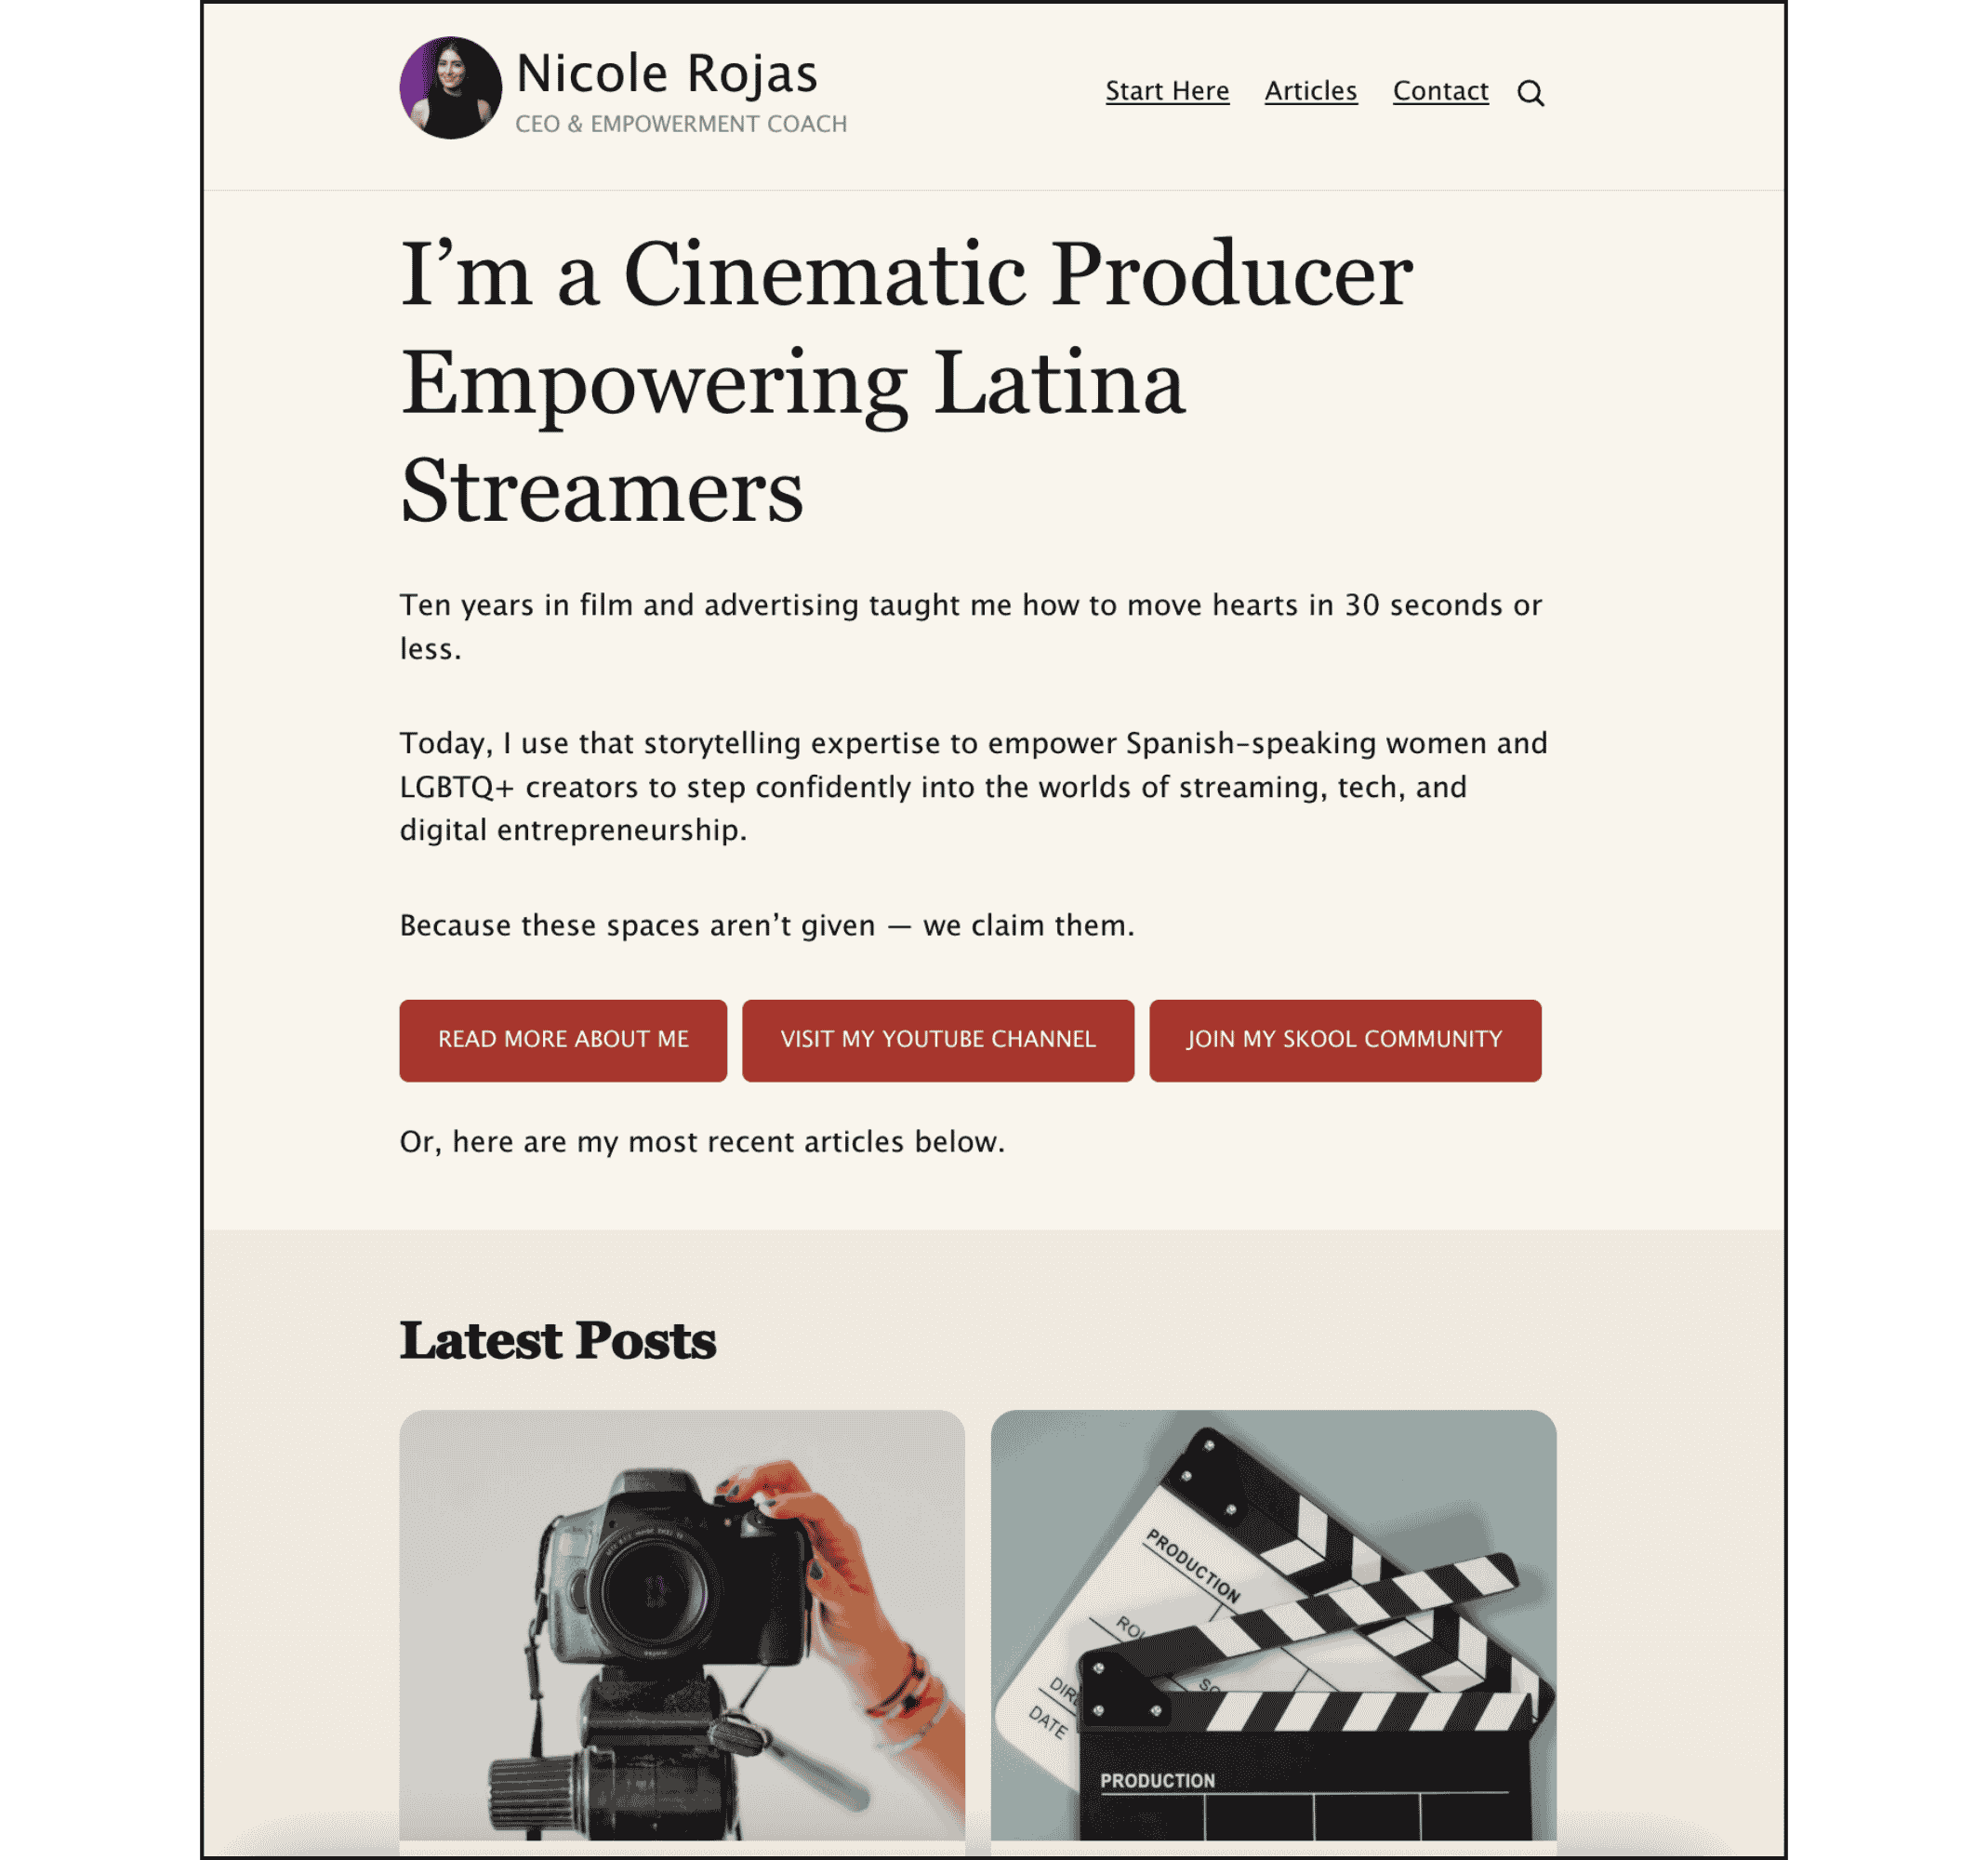Click the Latest Posts heading
The image size is (1988, 1860).
click(x=558, y=1341)
